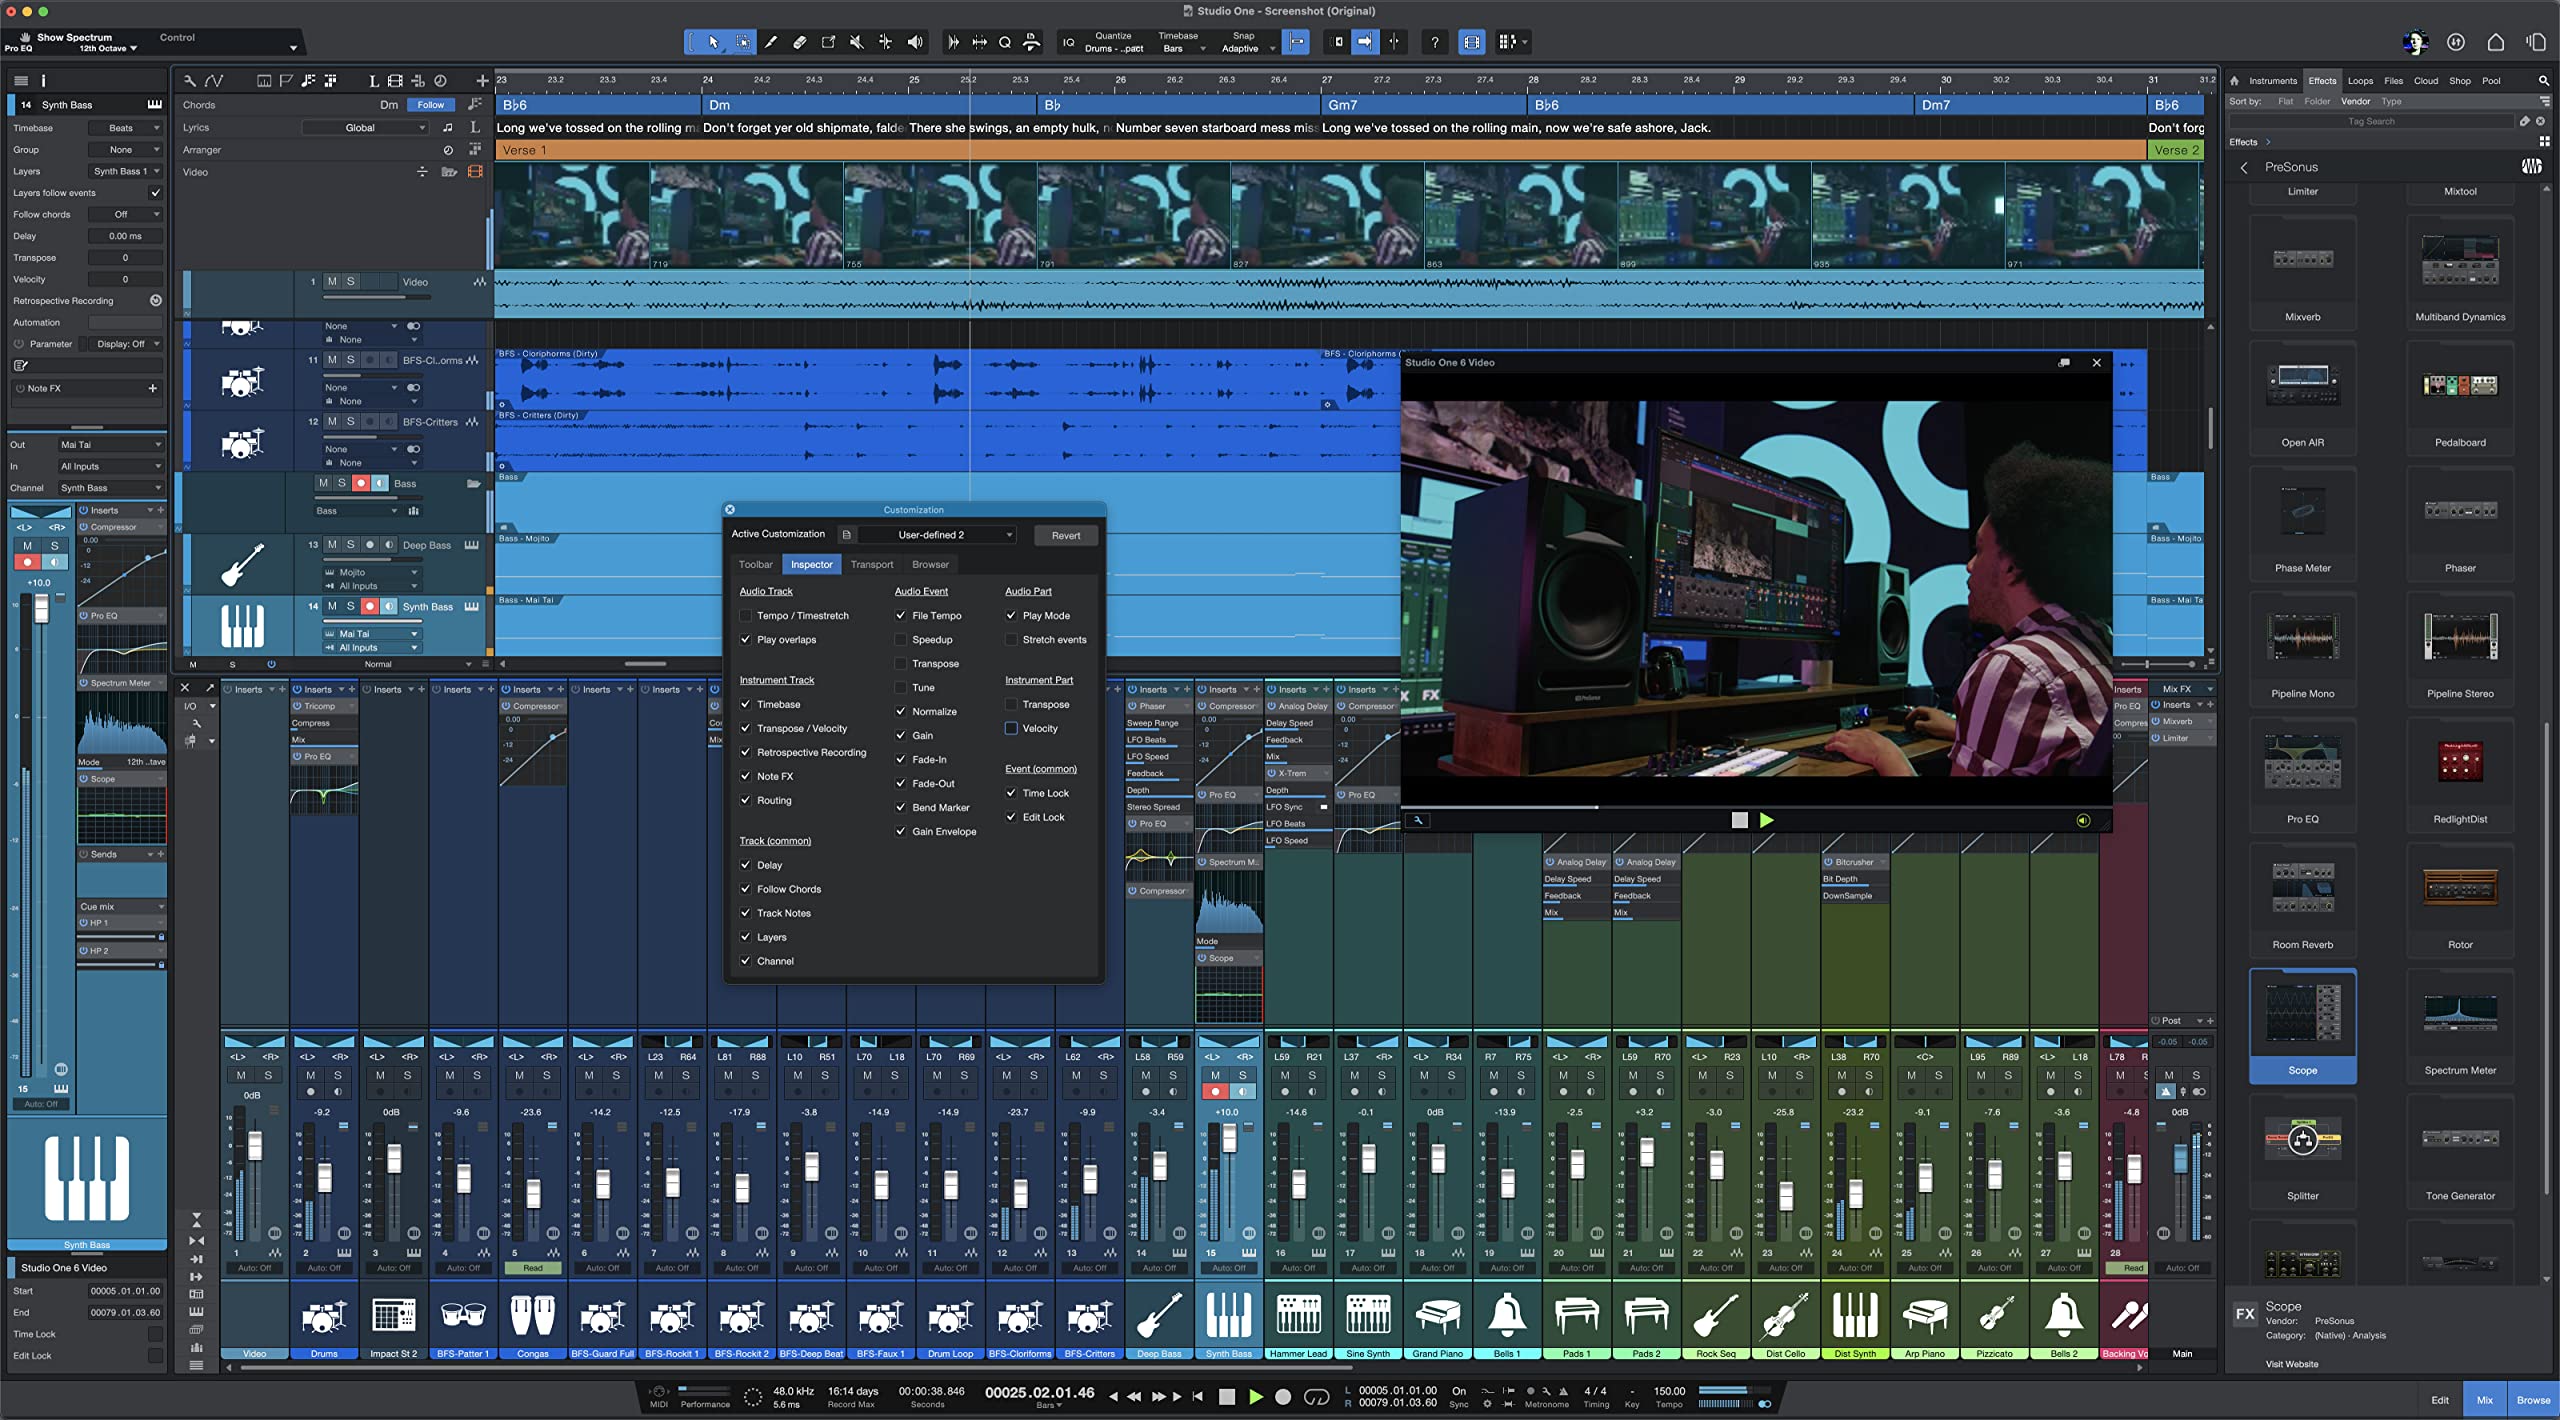Image resolution: width=2560 pixels, height=1420 pixels.
Task: Click the Revert button in the Customization dialog
Action: coord(1065,535)
